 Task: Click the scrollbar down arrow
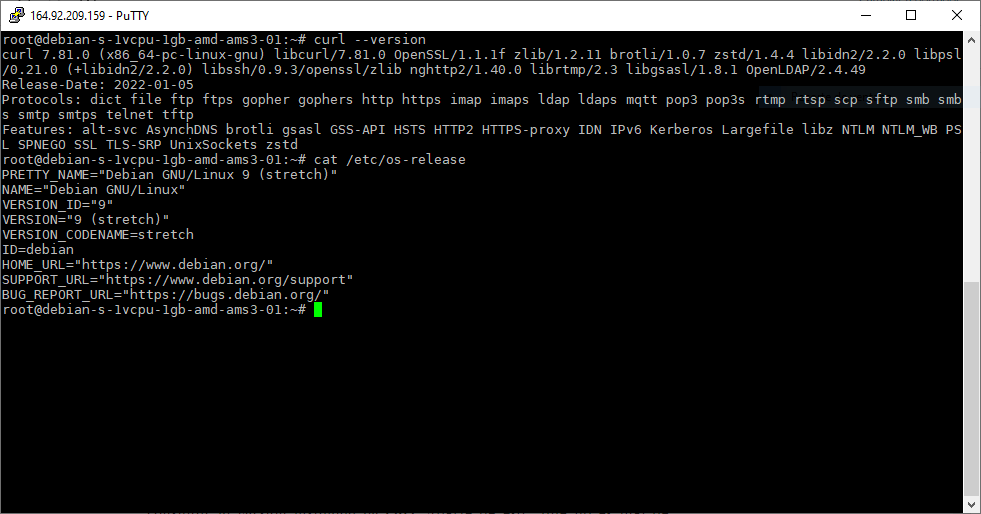[971, 504]
